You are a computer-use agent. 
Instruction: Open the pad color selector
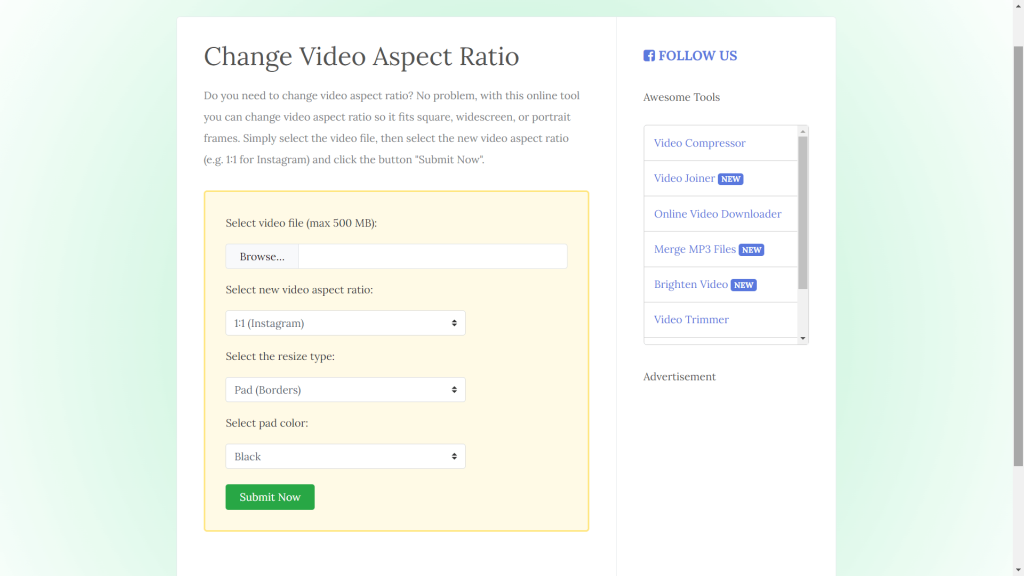[x=345, y=457]
